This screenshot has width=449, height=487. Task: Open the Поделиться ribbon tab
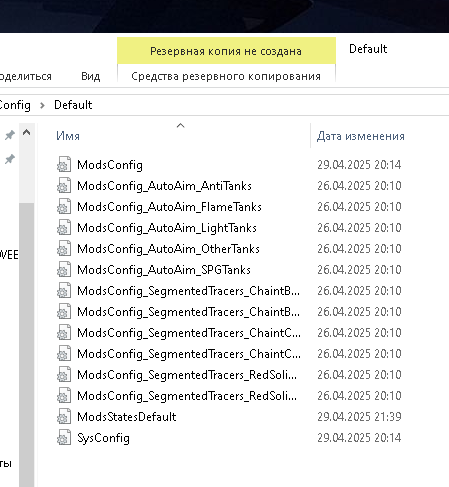pos(25,76)
